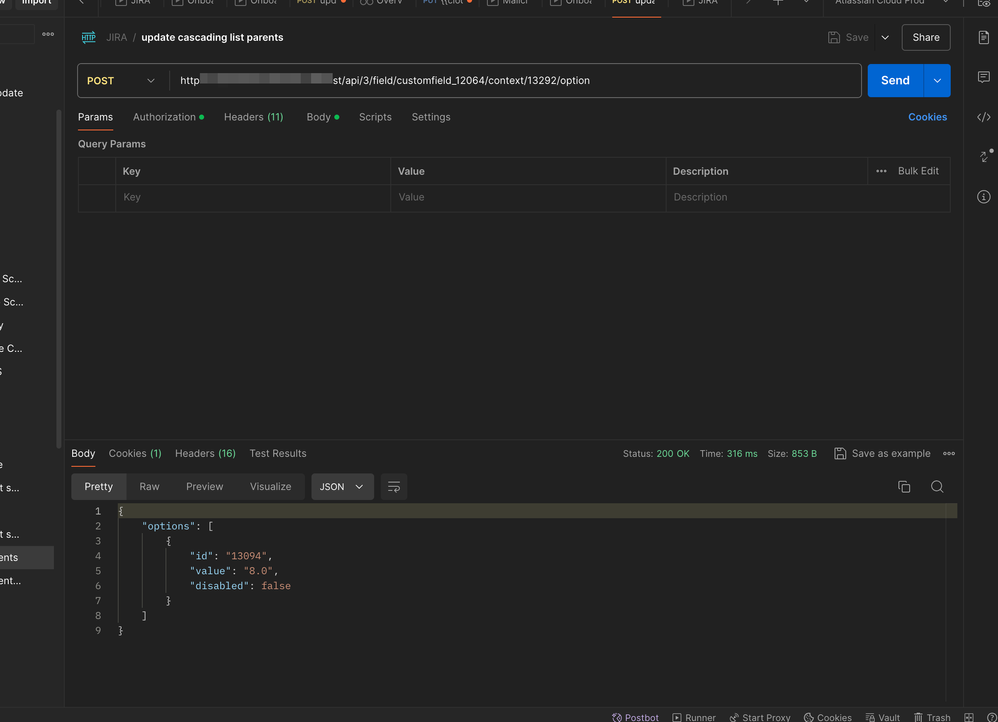Open Trash from the status bar
The width and height of the screenshot is (998, 722).
point(932,718)
